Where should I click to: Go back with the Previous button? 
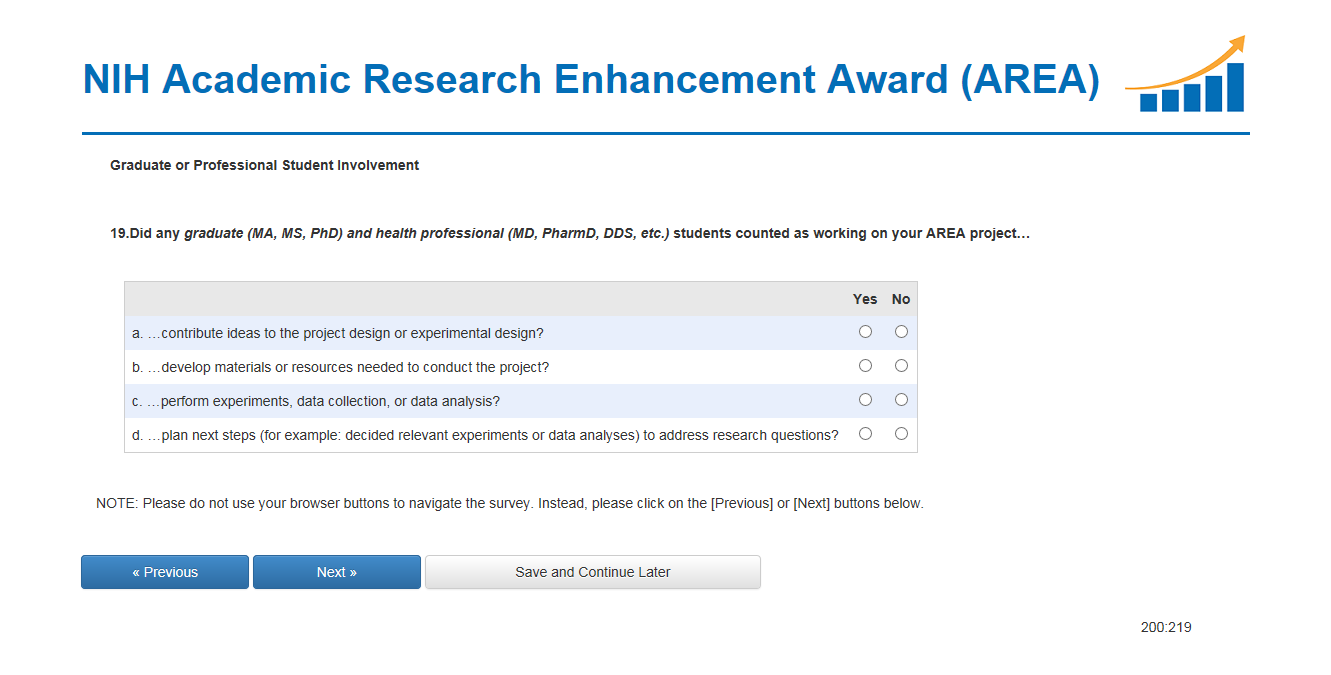(x=165, y=572)
